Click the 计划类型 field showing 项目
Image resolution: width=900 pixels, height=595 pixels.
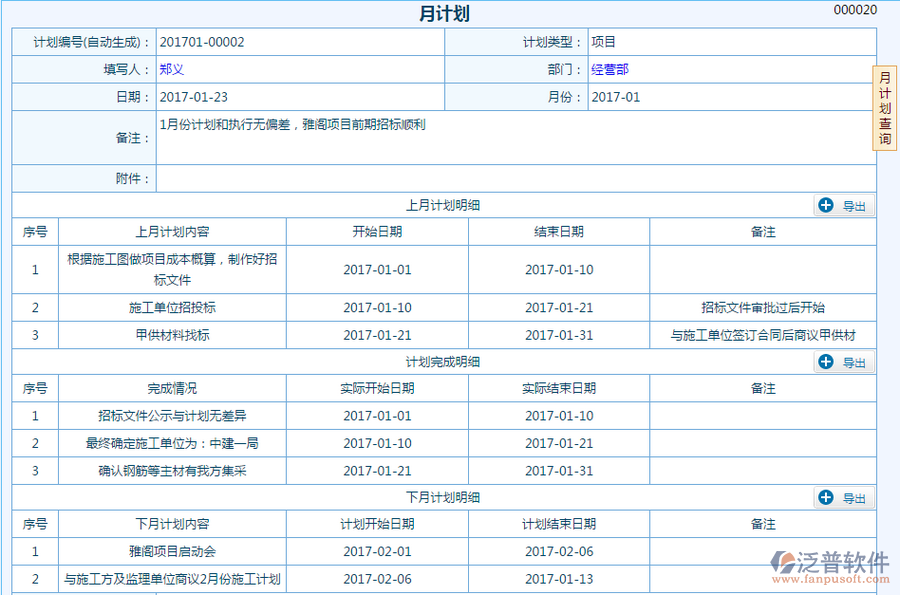pos(604,42)
